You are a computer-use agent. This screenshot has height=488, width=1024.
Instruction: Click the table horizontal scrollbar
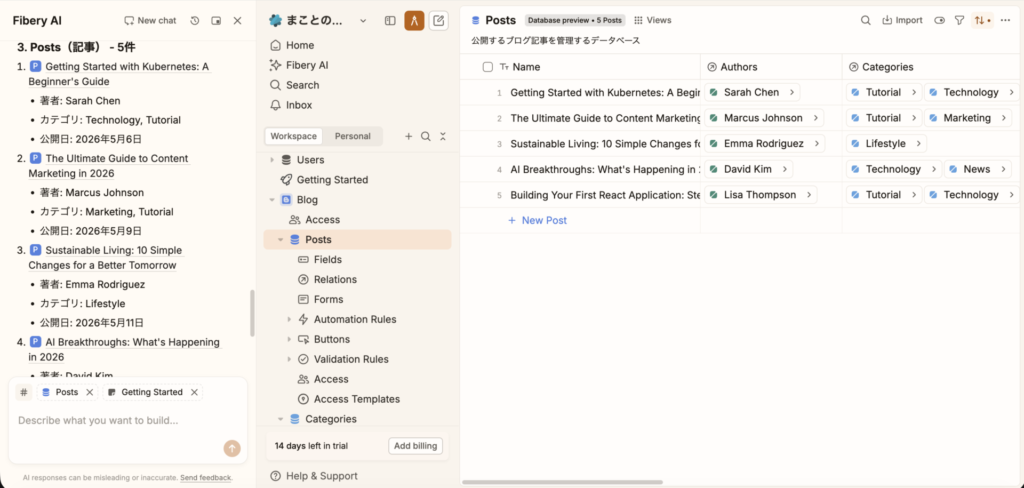tap(562, 482)
